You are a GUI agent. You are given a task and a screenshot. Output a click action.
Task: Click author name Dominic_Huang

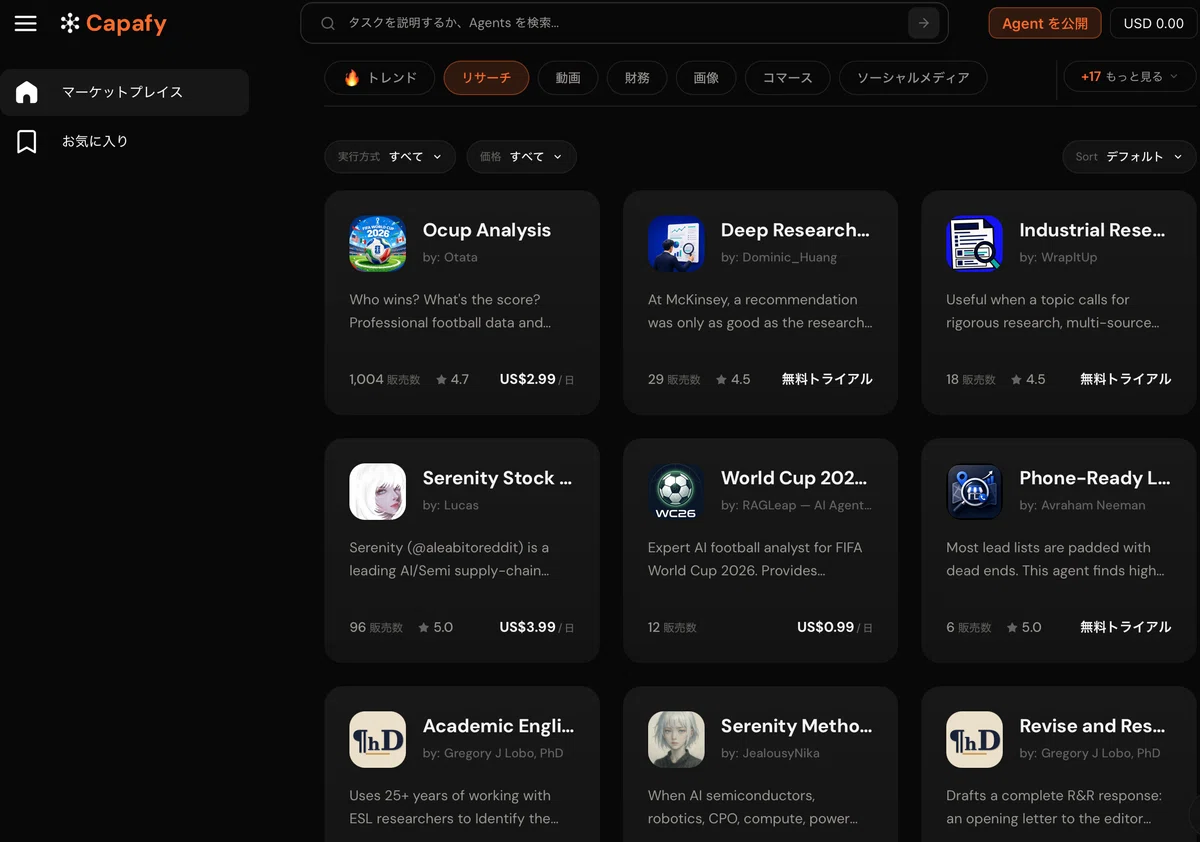(789, 257)
